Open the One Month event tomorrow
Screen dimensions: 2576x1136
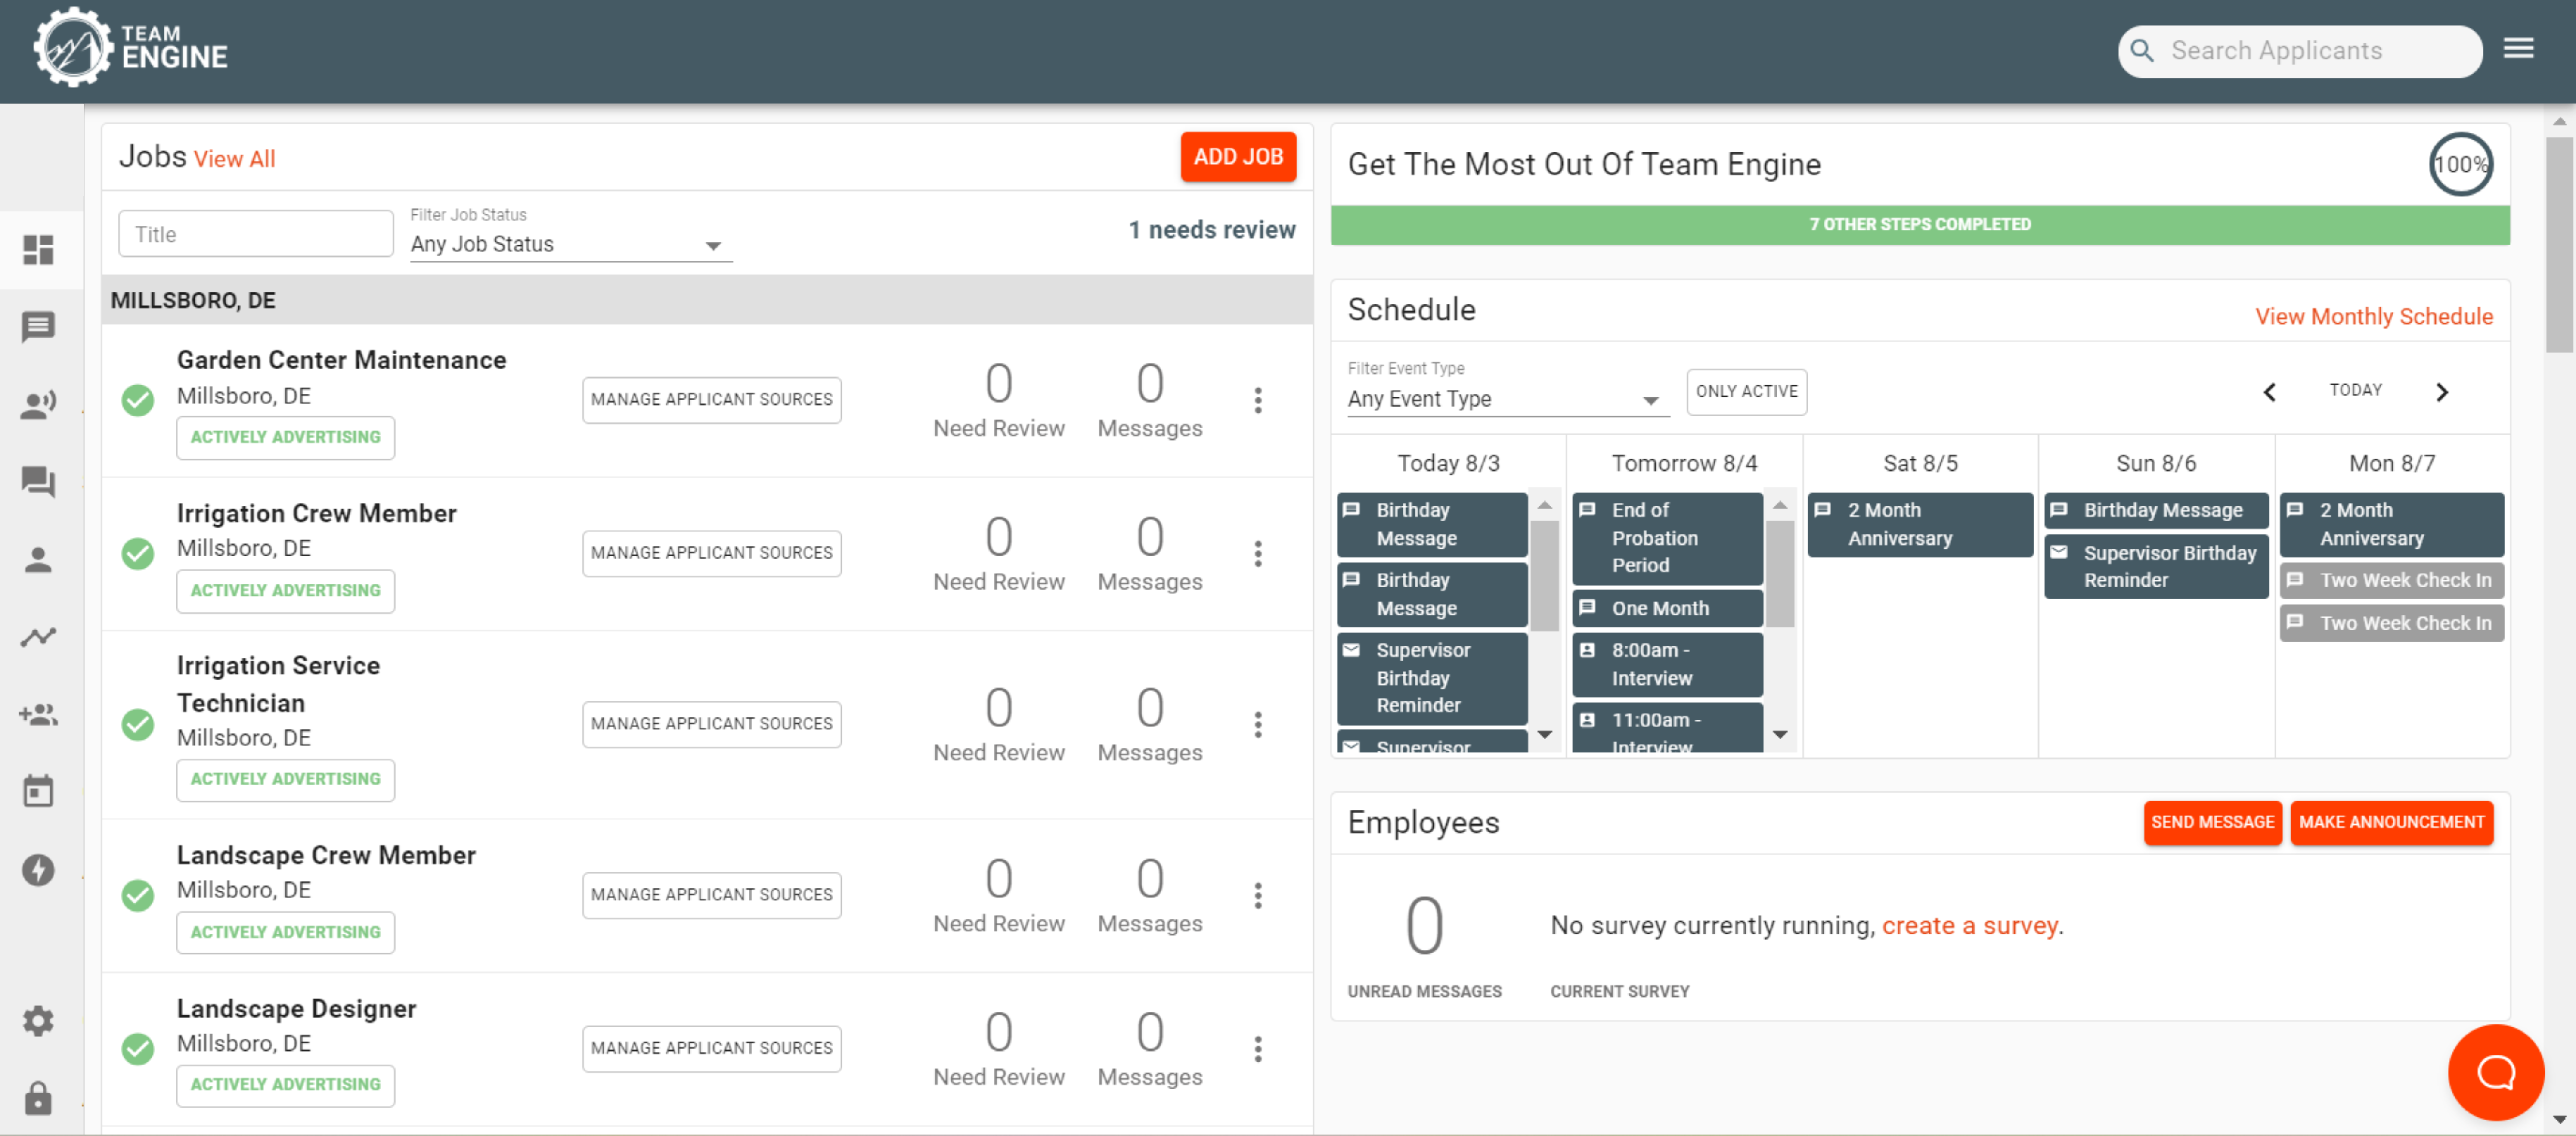point(1667,608)
